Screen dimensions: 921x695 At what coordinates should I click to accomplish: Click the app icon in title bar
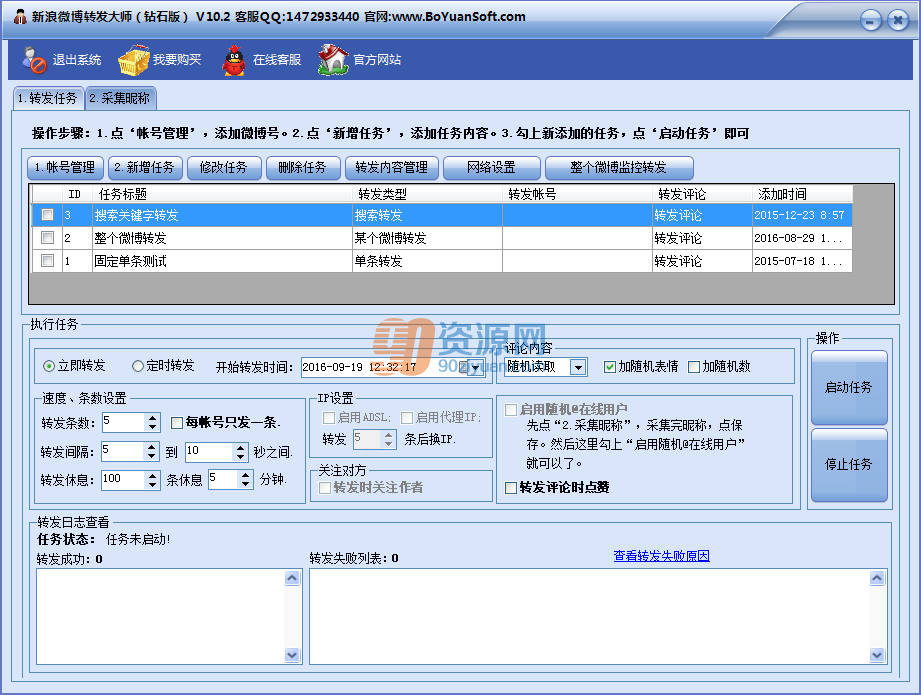tap(20, 16)
